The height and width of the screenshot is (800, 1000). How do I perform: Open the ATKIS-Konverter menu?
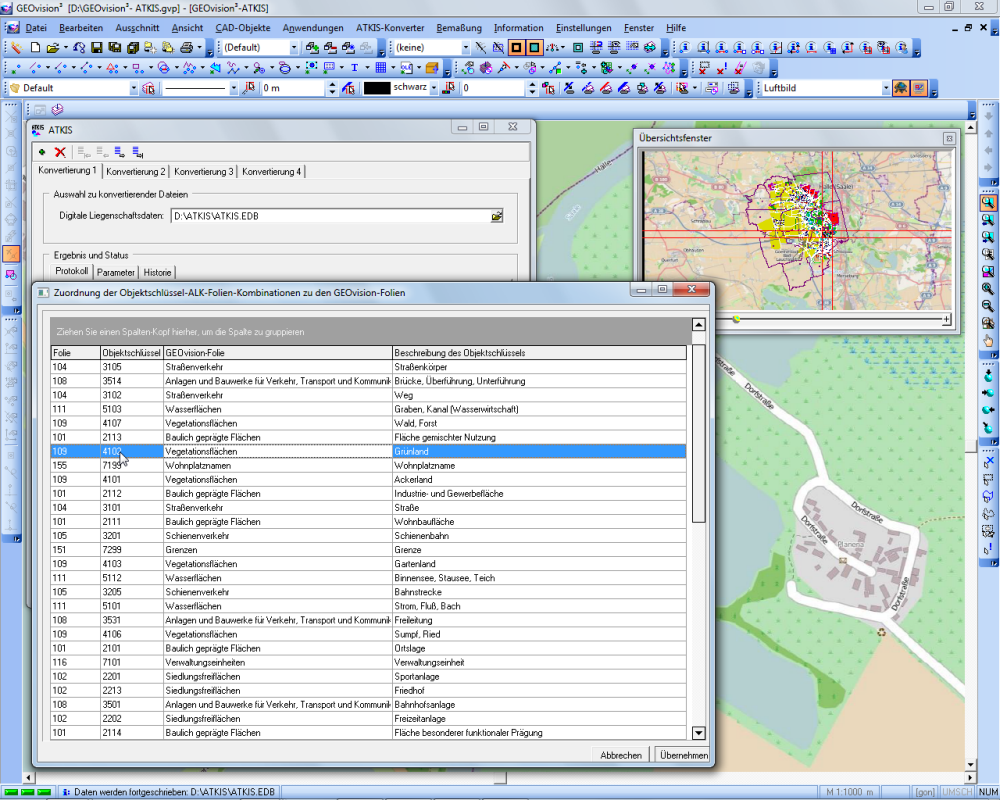[389, 28]
